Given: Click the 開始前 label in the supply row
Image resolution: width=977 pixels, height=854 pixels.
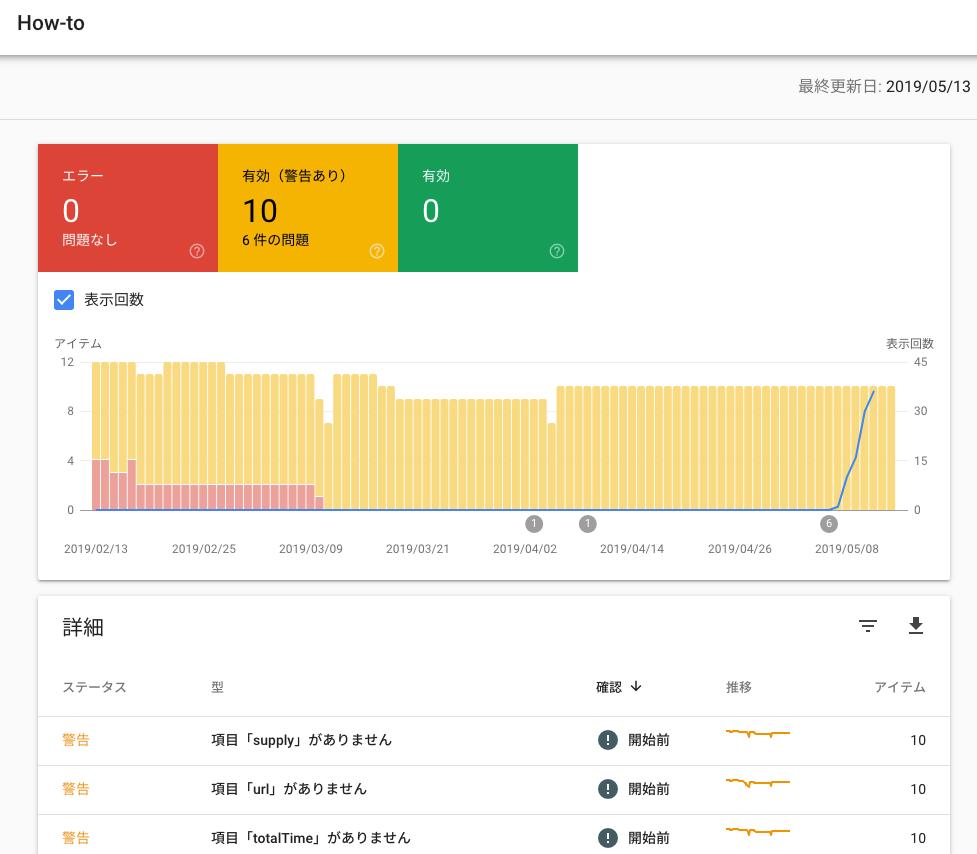Looking at the screenshot, I should coord(649,740).
